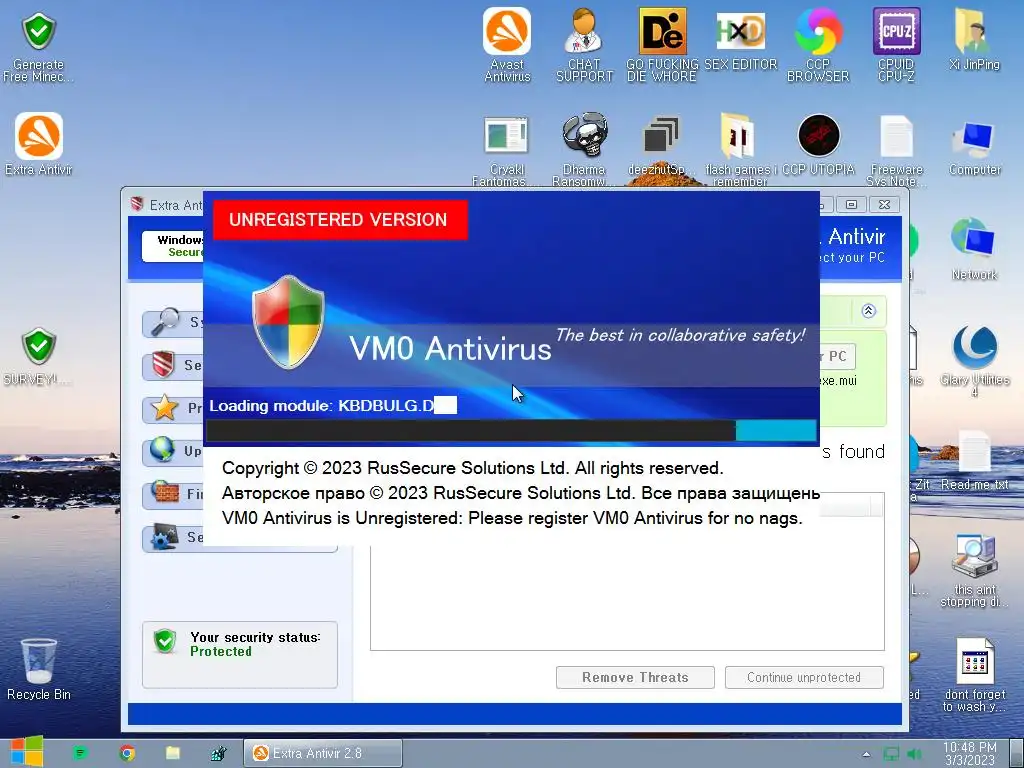Screen dimensions: 1024x768
Task: Open File Explorer from taskbar
Action: pos(172,753)
